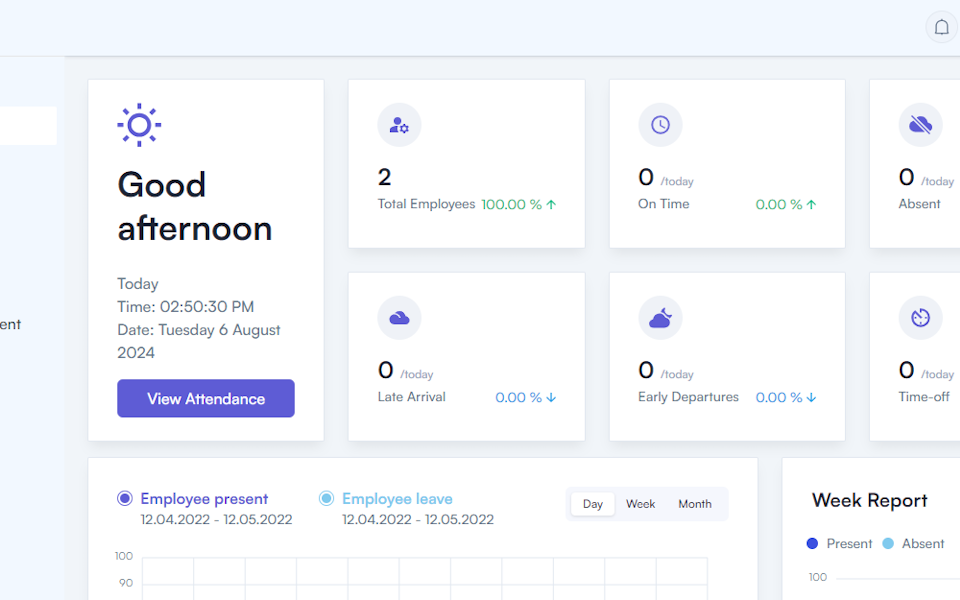Click Employee leave date range text

[418, 520]
